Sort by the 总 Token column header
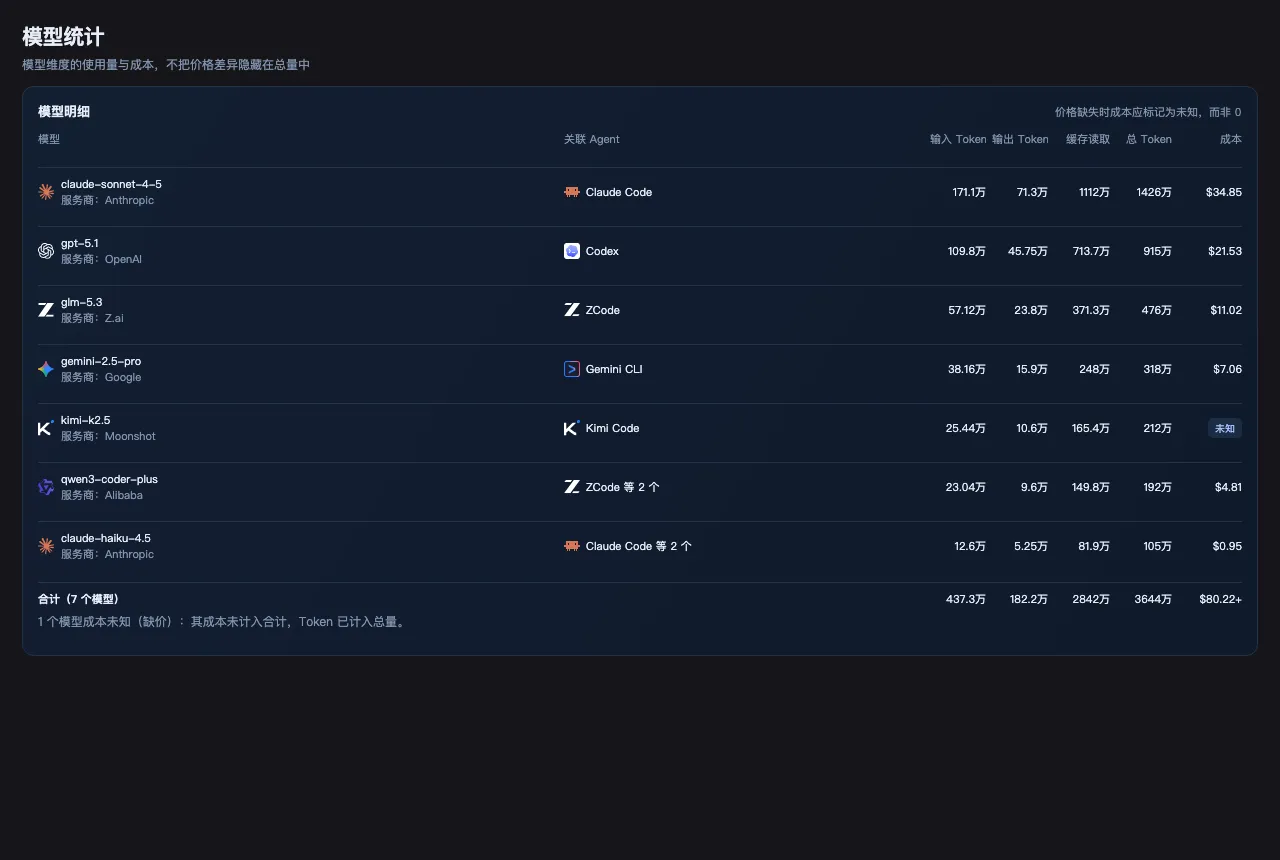This screenshot has width=1280, height=860. coord(1149,139)
